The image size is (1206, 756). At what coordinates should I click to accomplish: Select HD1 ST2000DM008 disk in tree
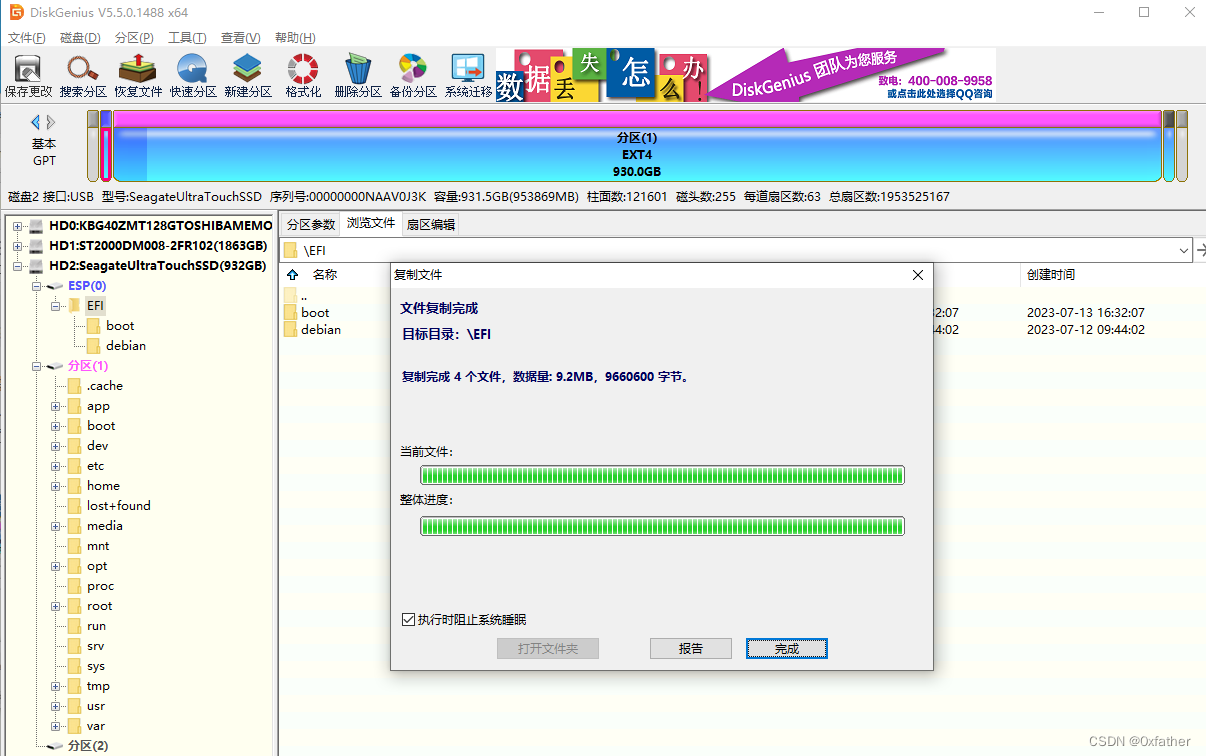158,246
